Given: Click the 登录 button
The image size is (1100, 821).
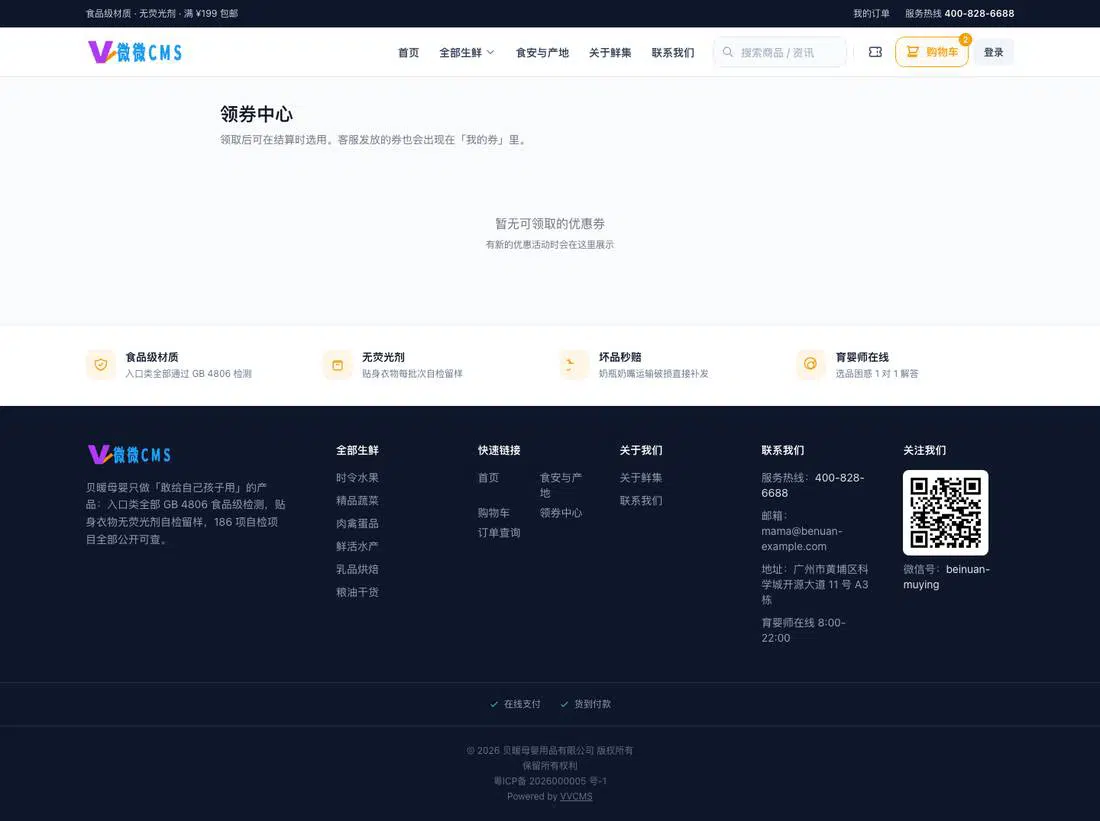Looking at the screenshot, I should click(x=993, y=52).
